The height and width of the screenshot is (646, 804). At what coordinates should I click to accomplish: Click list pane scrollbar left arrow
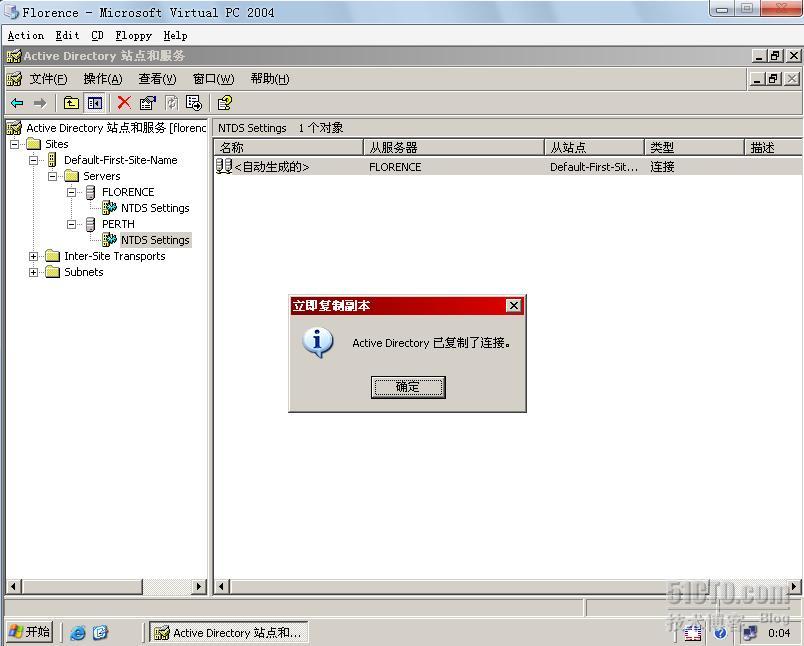(x=222, y=586)
